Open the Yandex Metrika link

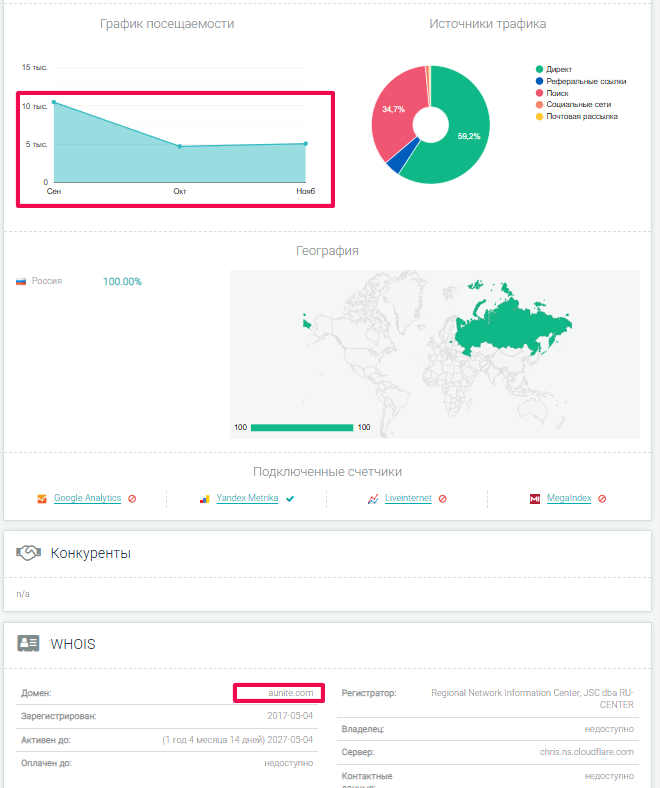247,498
